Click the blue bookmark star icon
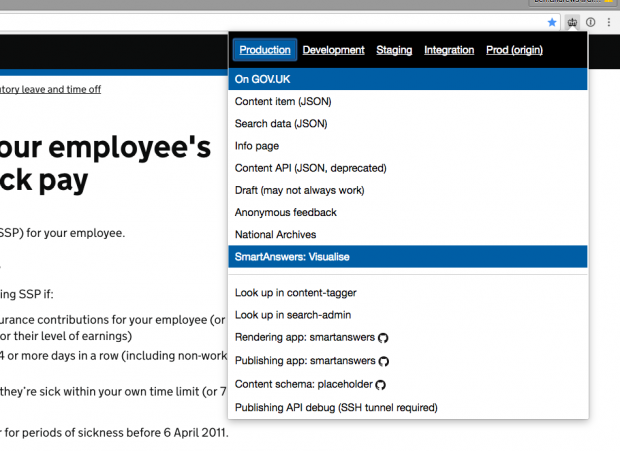Screen dimensions: 620x451 click(x=552, y=23)
